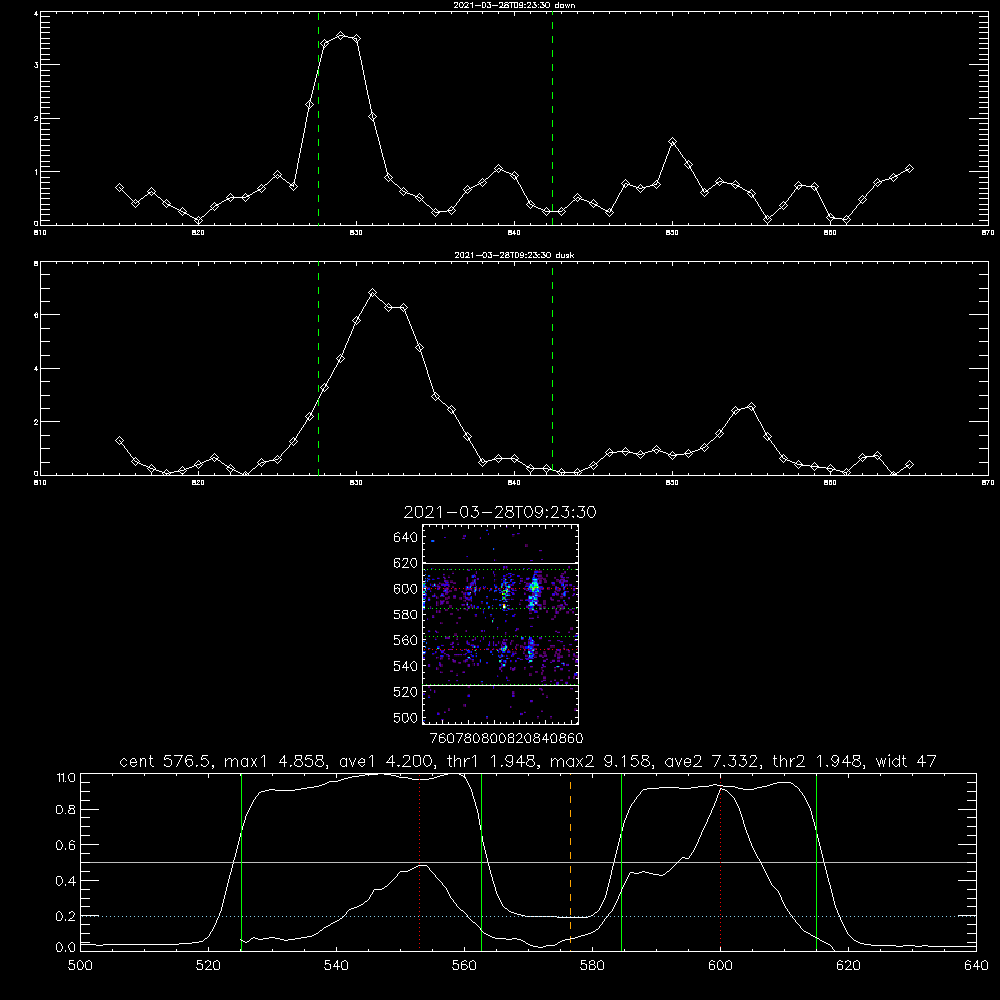The width and height of the screenshot is (1000, 1000).
Task: Click the lower solid white horizontal line in the image
Action: tap(500, 685)
